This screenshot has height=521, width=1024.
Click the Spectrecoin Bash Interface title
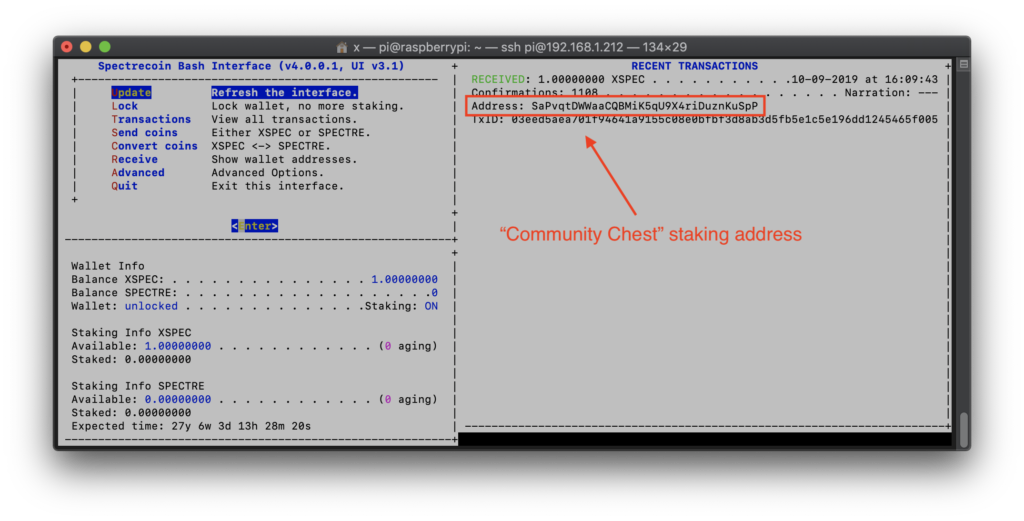click(251, 66)
